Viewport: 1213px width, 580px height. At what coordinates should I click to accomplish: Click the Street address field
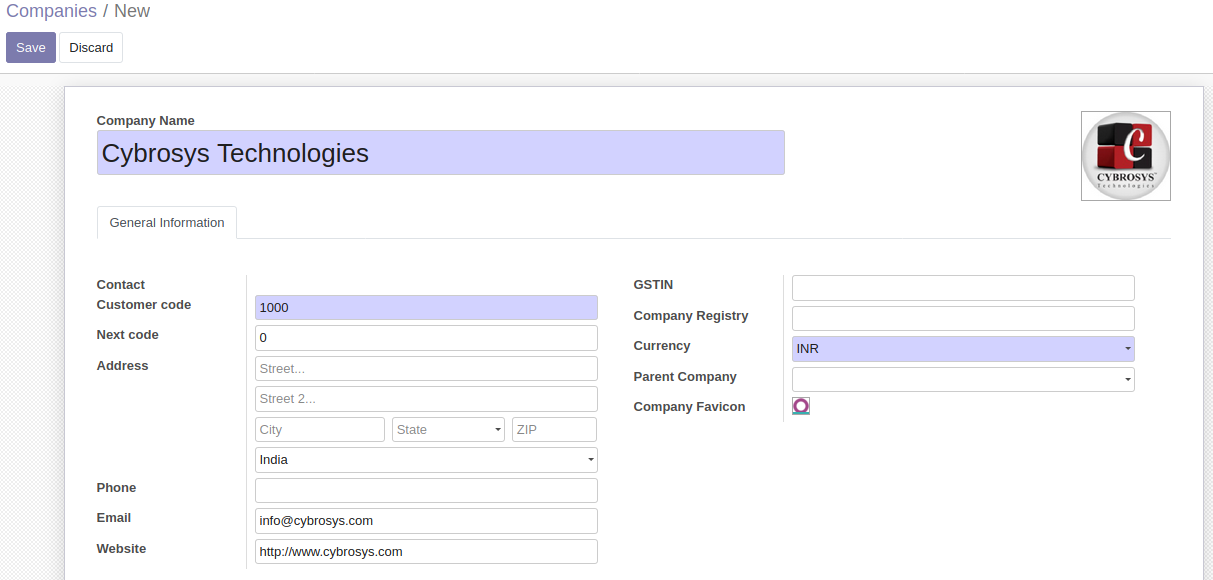(426, 369)
